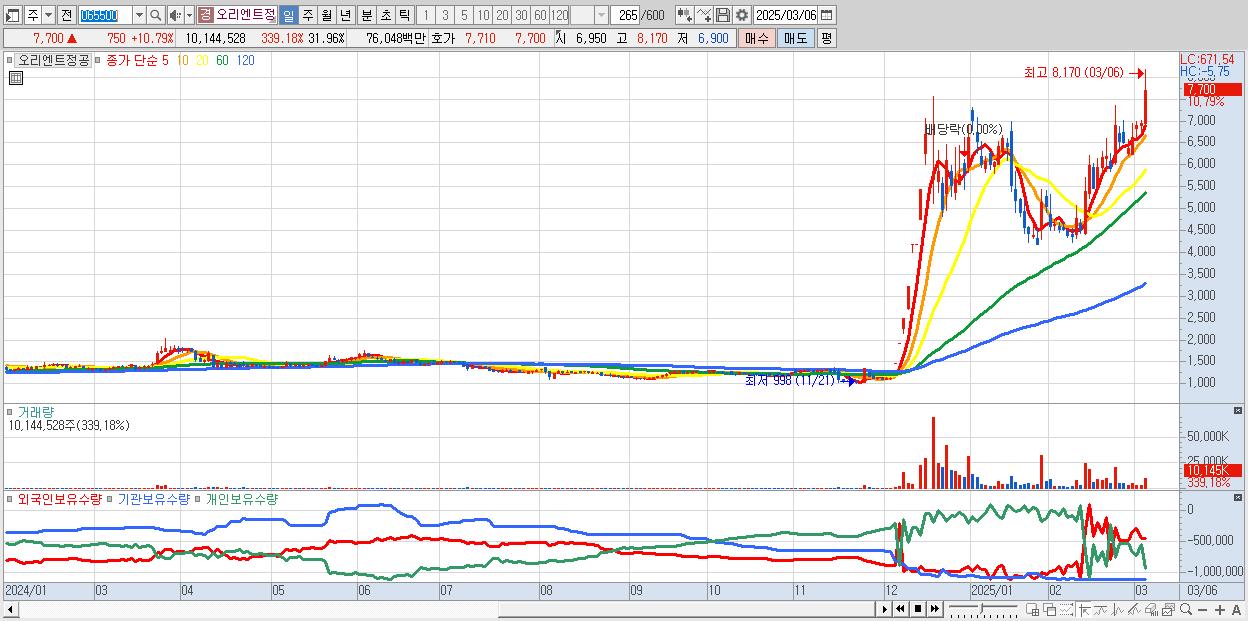The height and width of the screenshot is (621, 1248).
Task: Select the 틱 tick chart tab
Action: 404,15
